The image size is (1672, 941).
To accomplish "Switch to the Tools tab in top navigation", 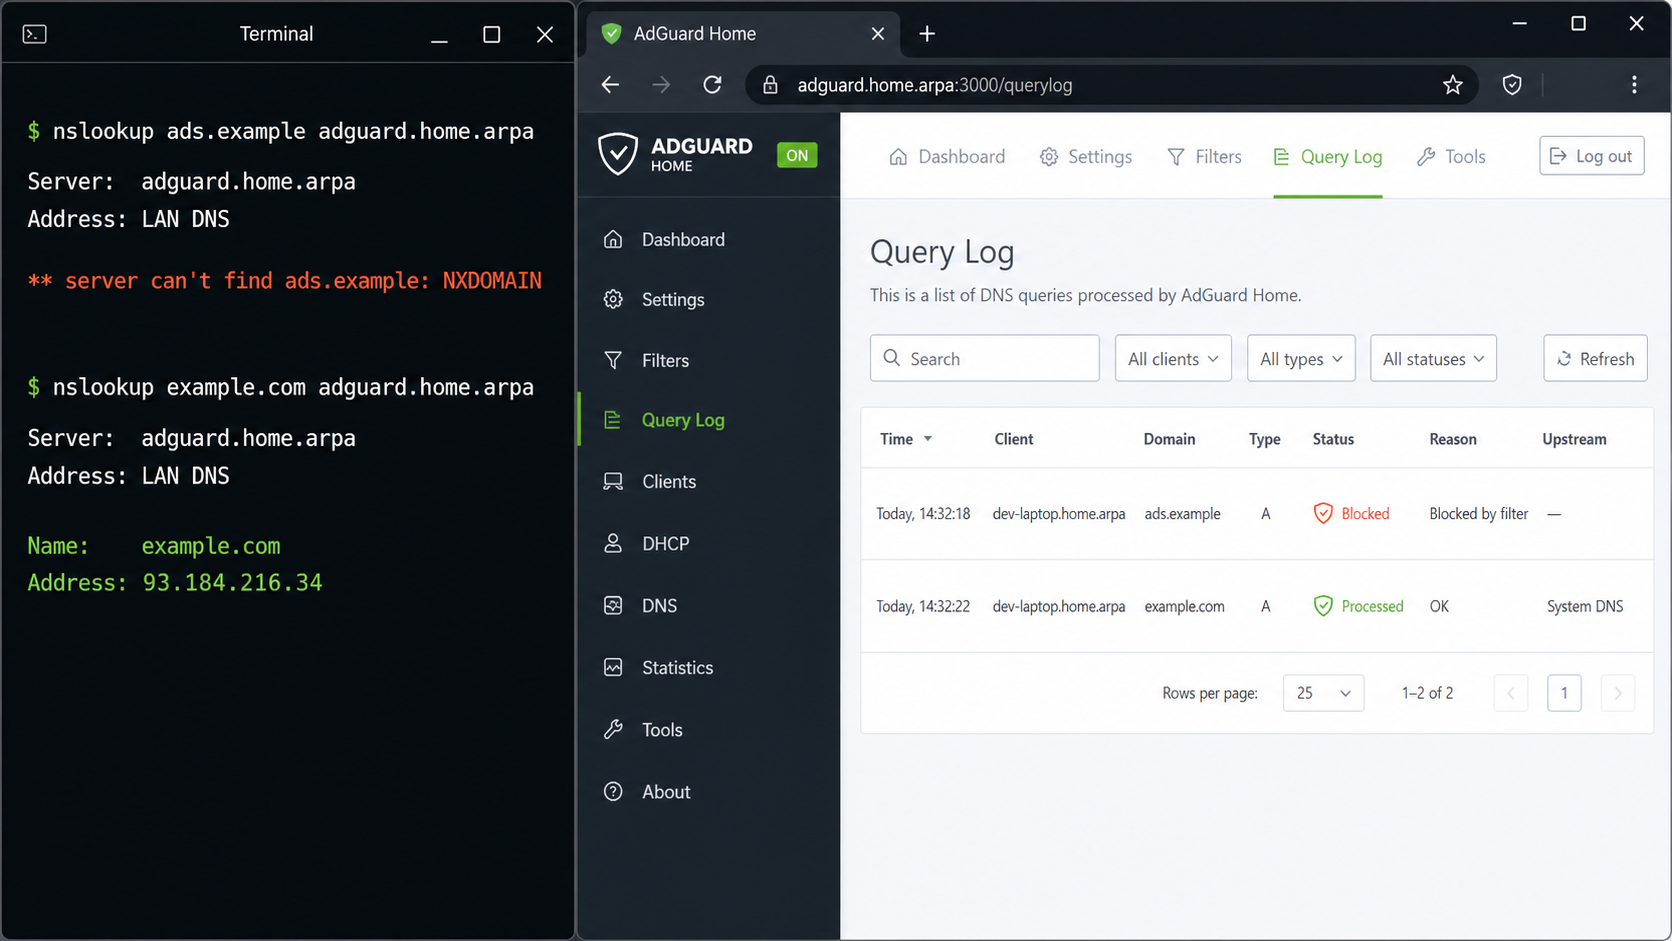I will (x=1451, y=156).
